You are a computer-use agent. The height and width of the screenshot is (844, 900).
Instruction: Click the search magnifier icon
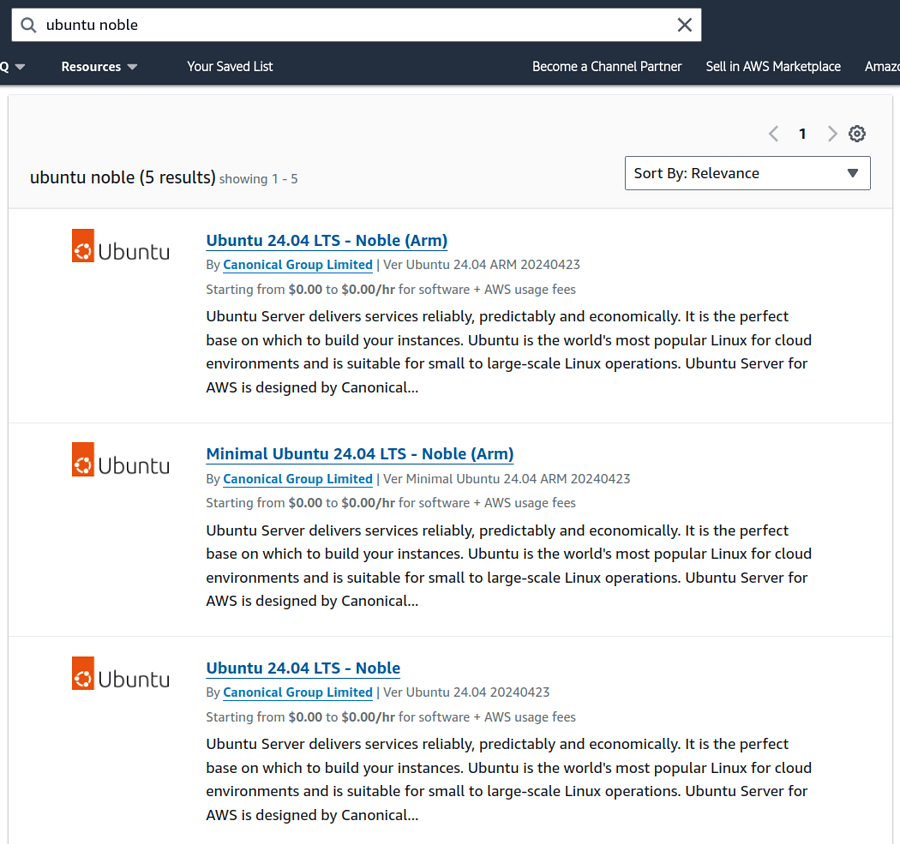(26, 24)
